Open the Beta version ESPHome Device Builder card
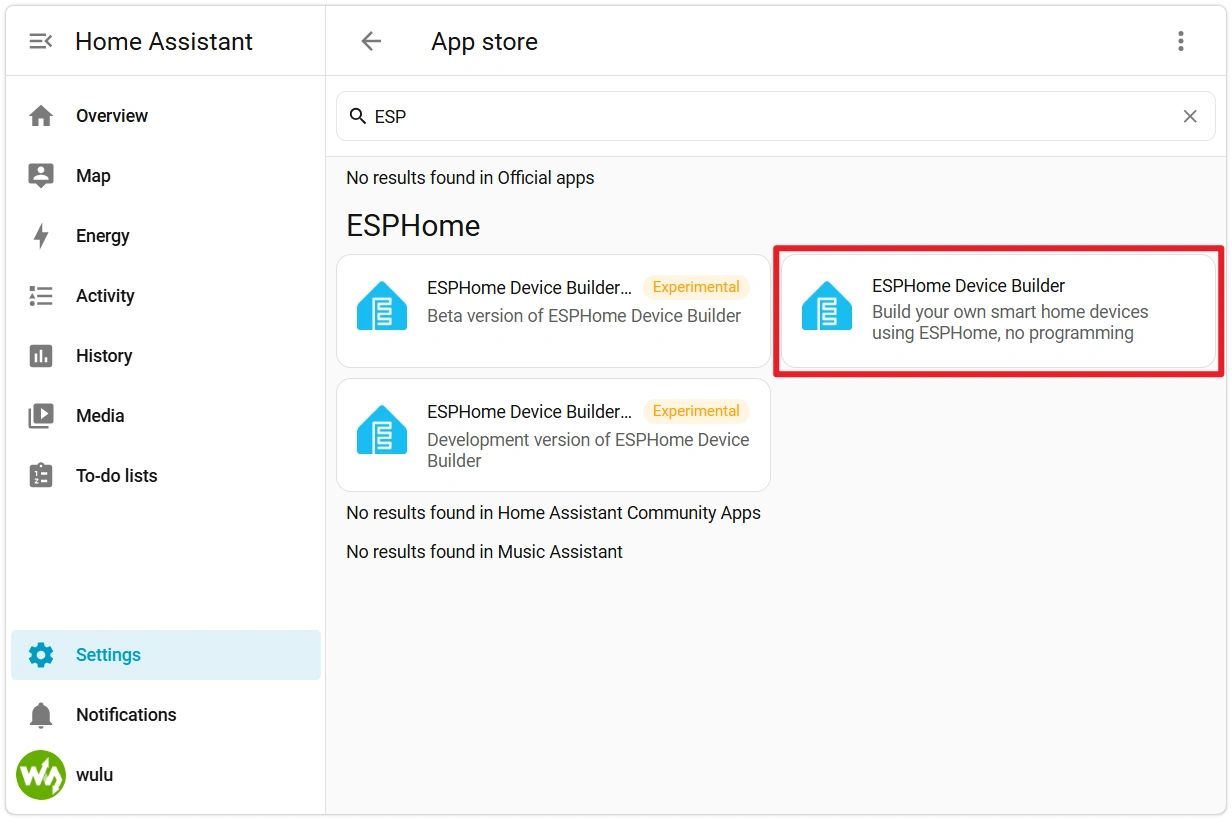The width and height of the screenshot is (1232, 820). (553, 311)
